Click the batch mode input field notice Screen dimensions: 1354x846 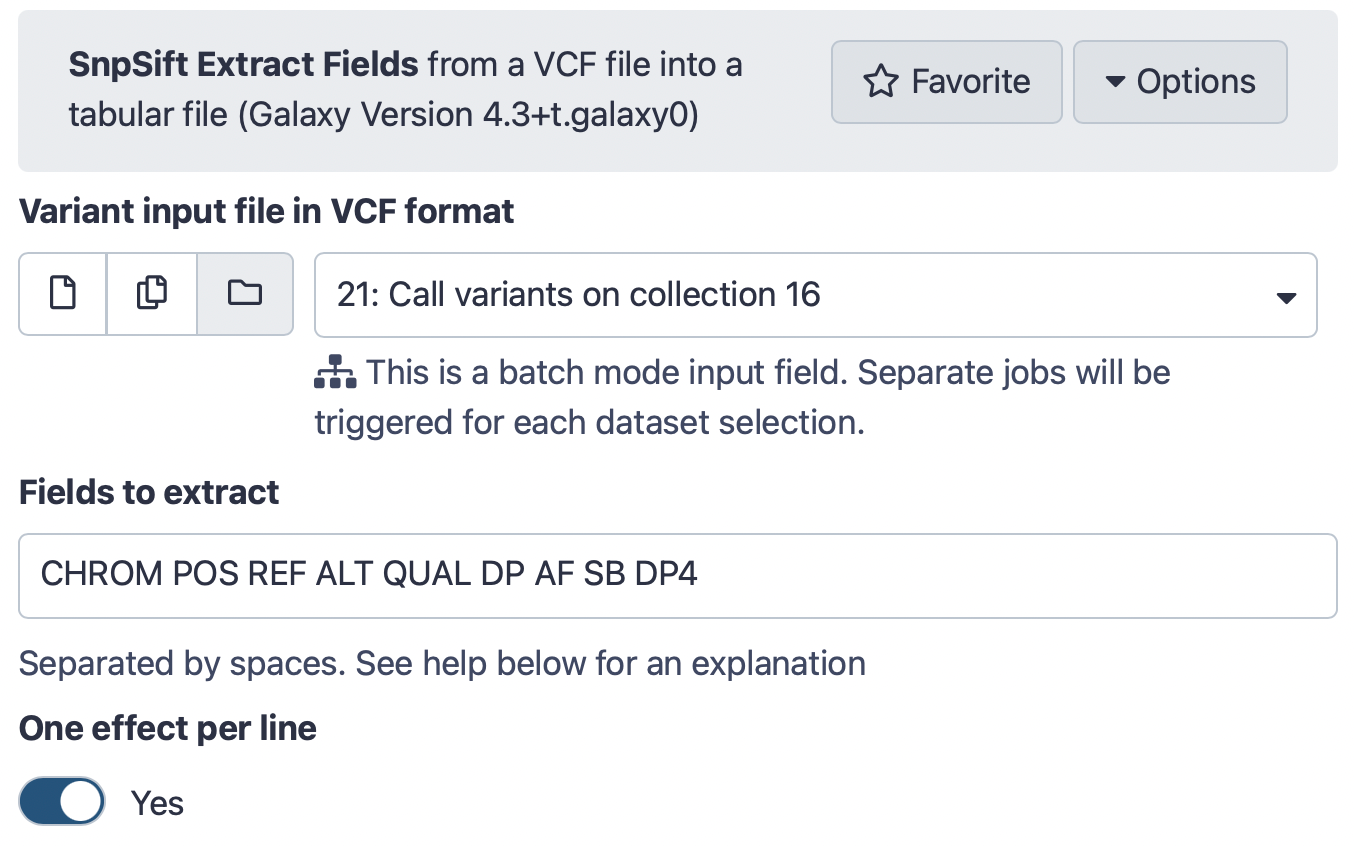point(742,398)
